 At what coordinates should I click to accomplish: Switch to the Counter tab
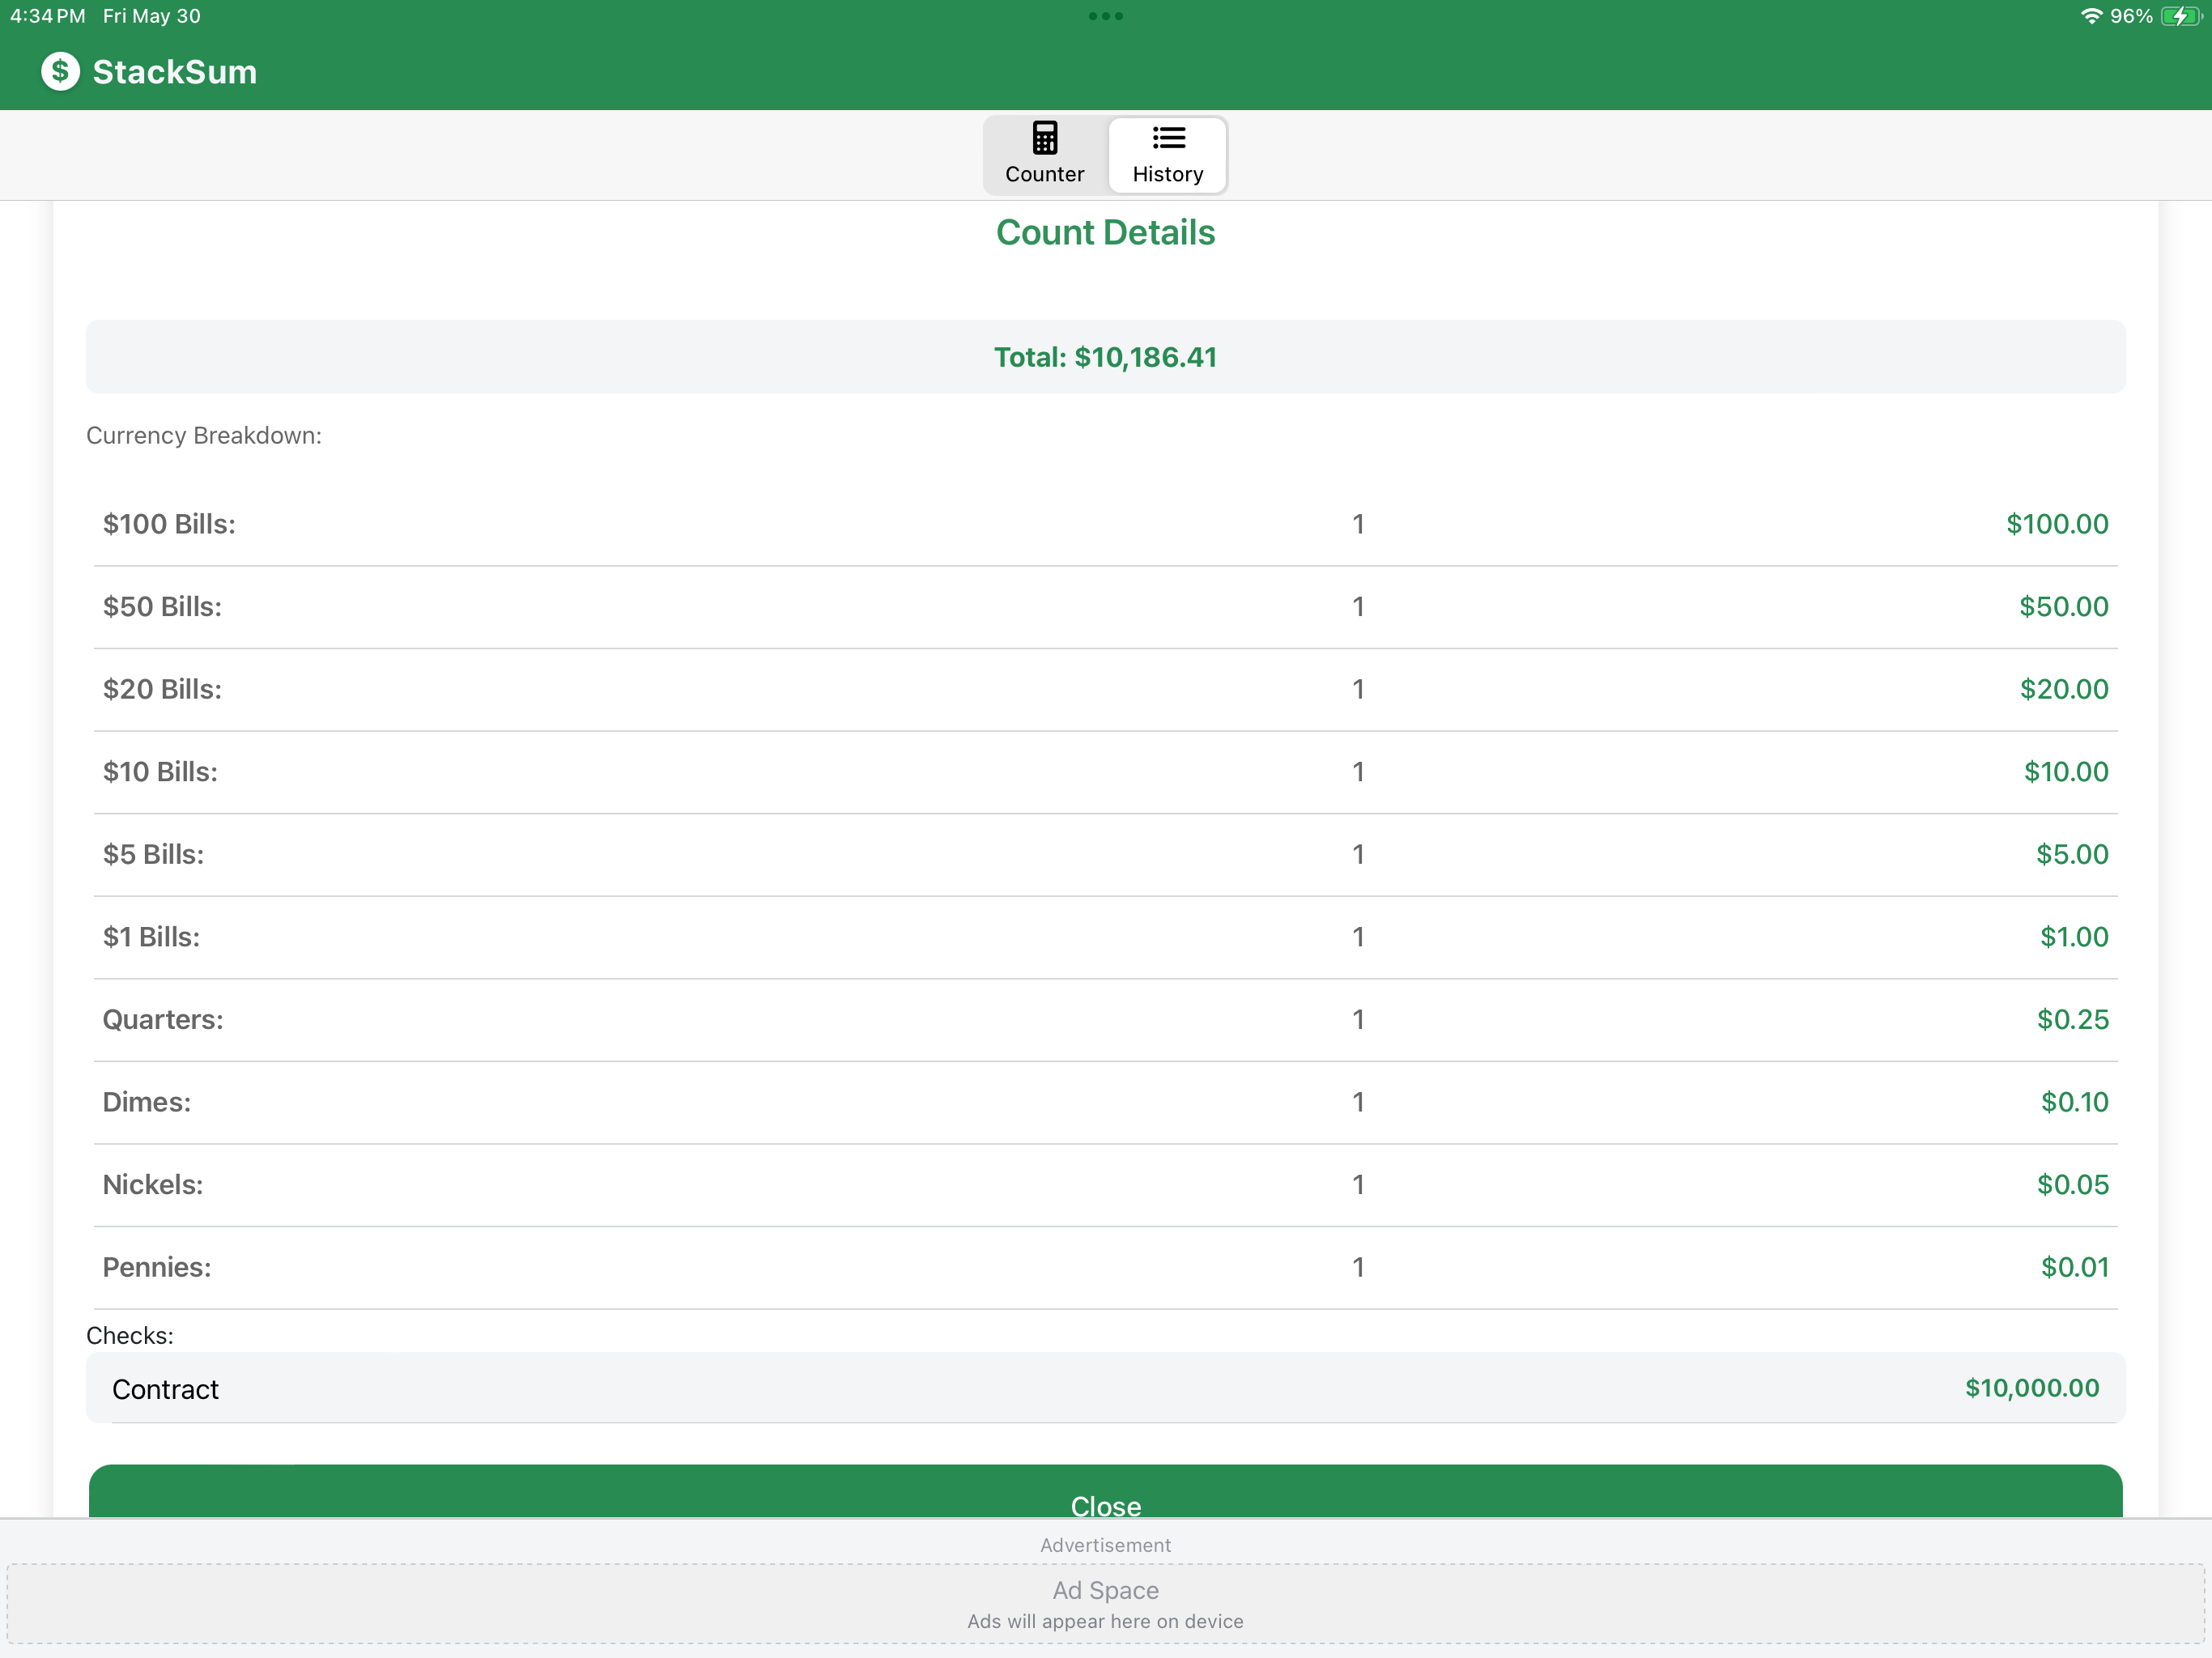pyautogui.click(x=1044, y=154)
